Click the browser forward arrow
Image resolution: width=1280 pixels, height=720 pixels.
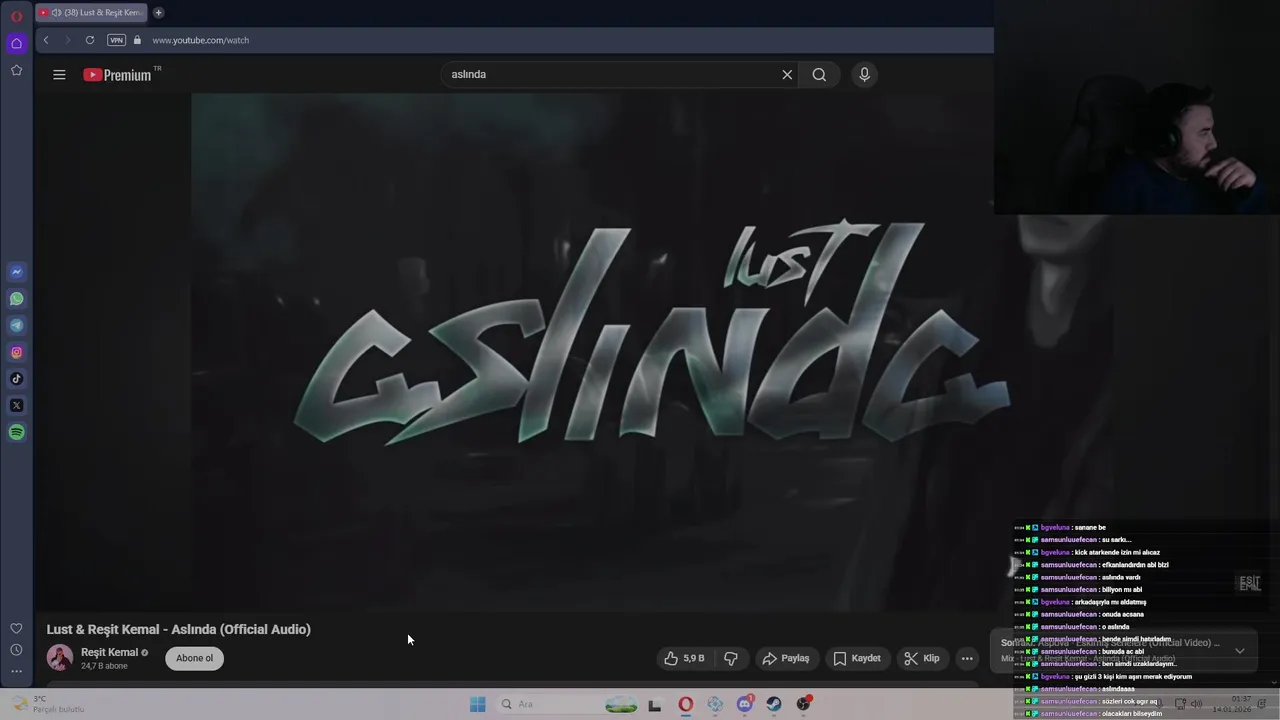click(x=67, y=40)
